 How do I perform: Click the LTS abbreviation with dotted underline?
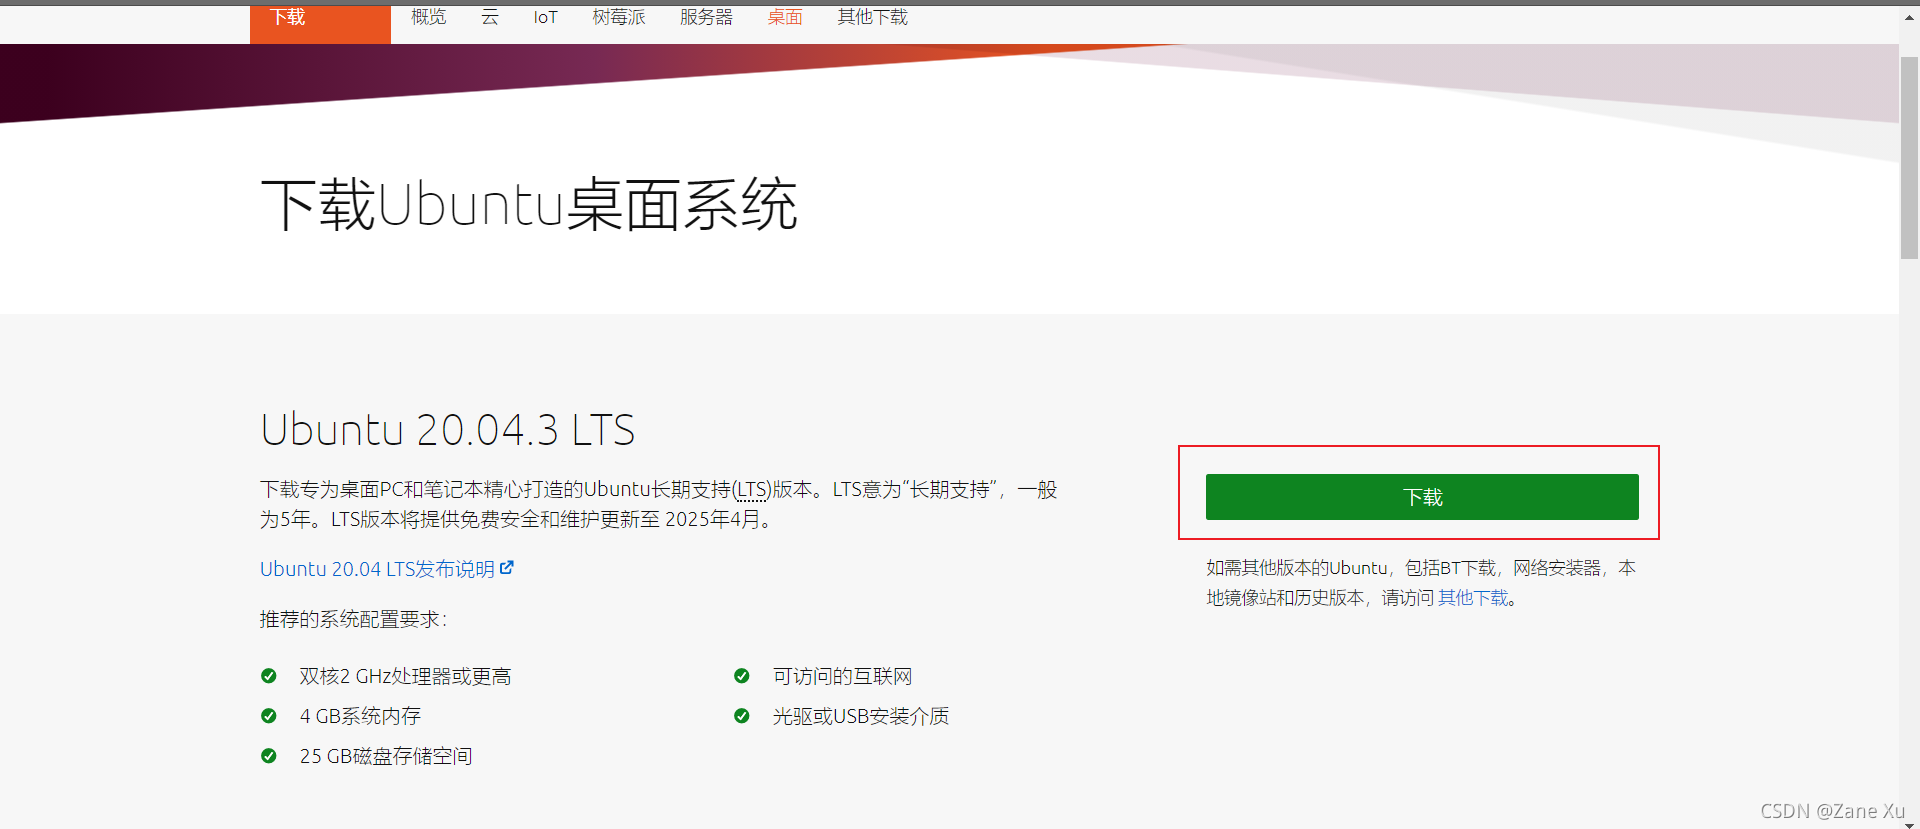752,490
